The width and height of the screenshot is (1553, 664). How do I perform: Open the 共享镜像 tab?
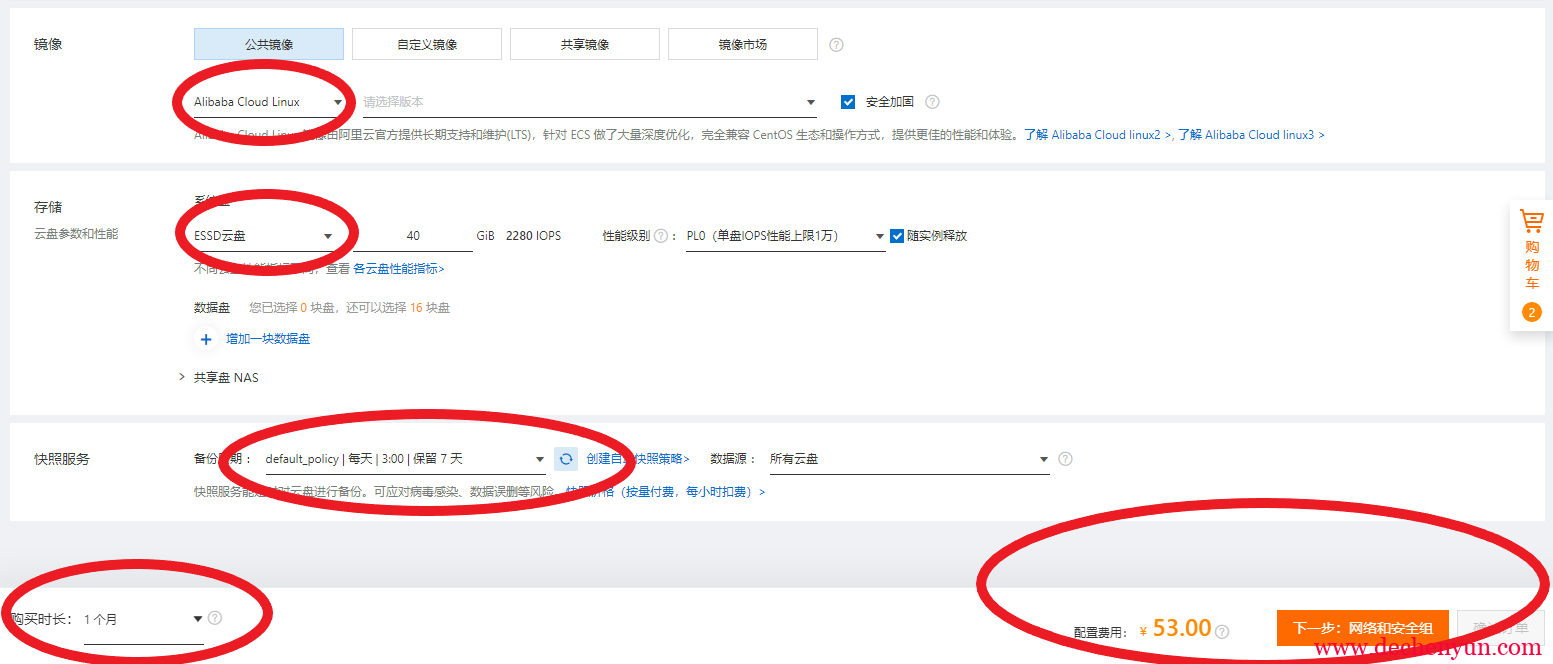tap(585, 44)
